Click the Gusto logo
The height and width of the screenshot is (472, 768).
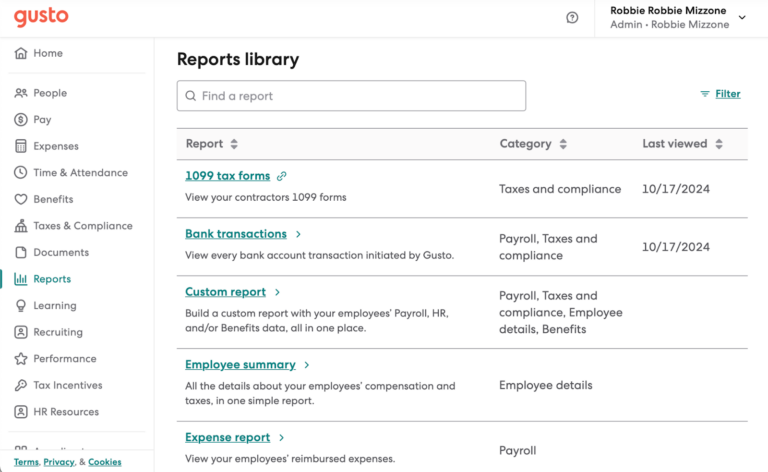pos(41,17)
